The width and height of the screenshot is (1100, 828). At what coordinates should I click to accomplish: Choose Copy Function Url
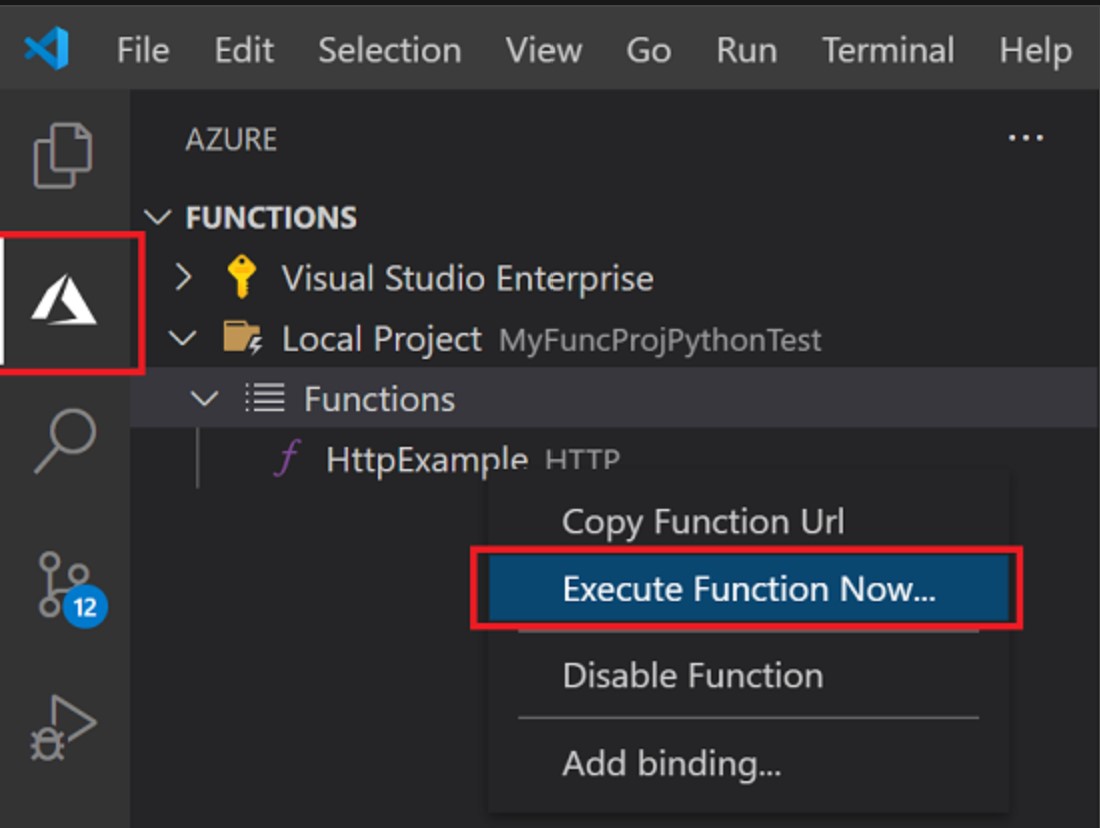point(748,521)
